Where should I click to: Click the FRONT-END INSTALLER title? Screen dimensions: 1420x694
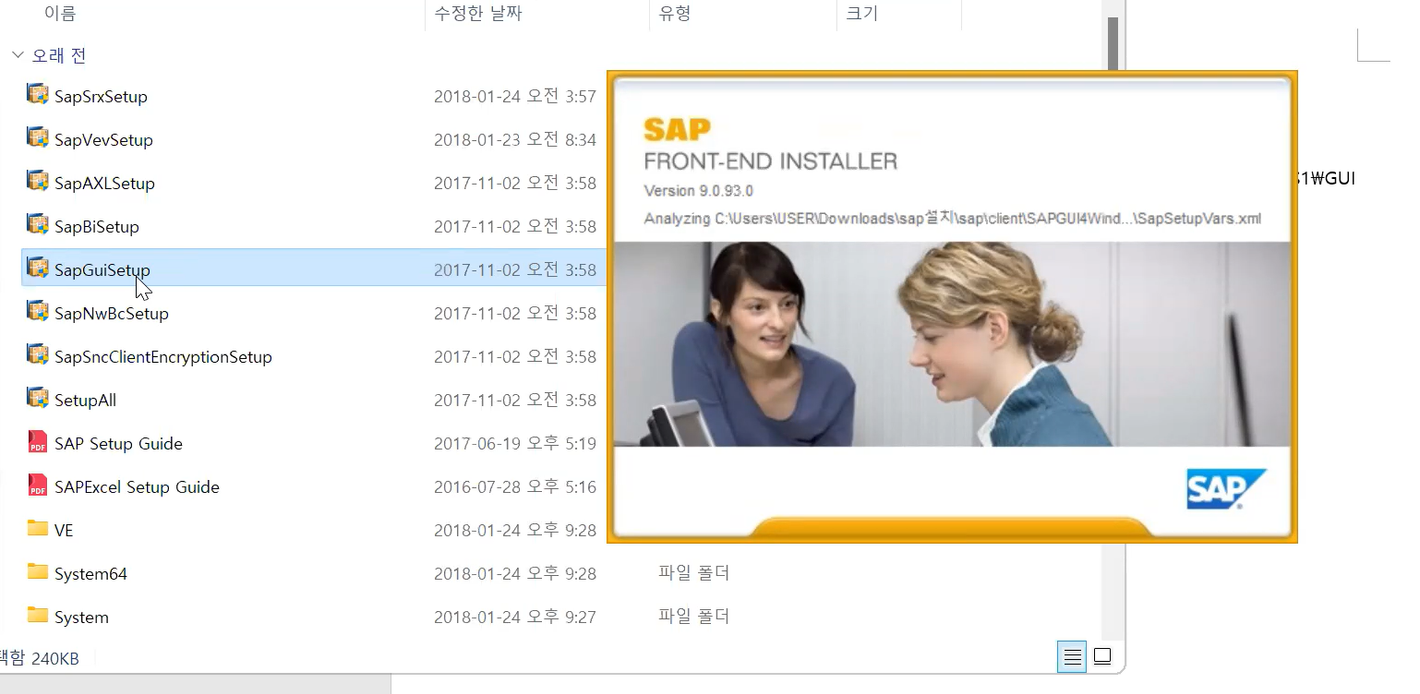click(x=770, y=161)
